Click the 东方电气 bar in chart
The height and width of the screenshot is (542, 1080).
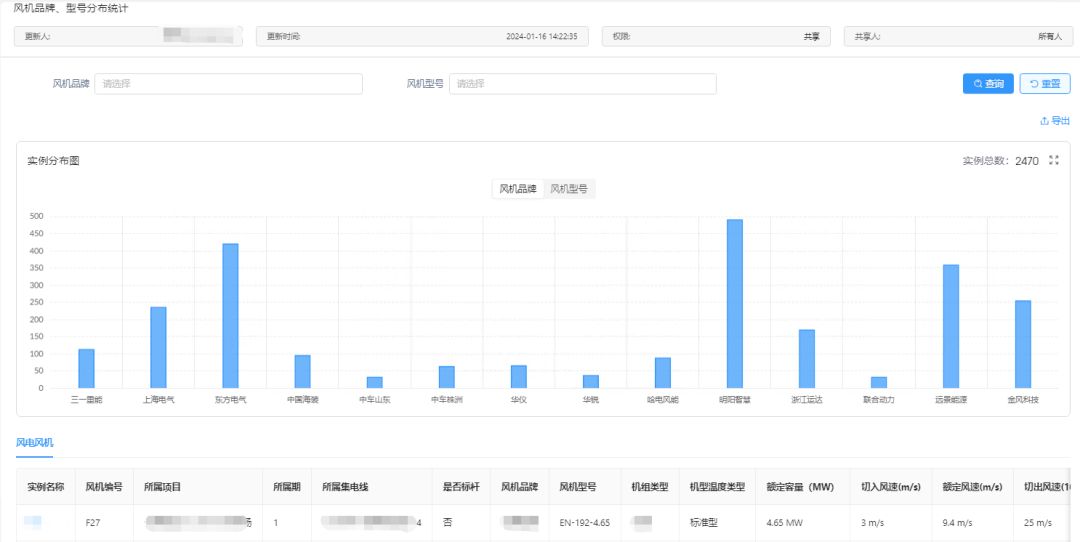click(x=230, y=315)
